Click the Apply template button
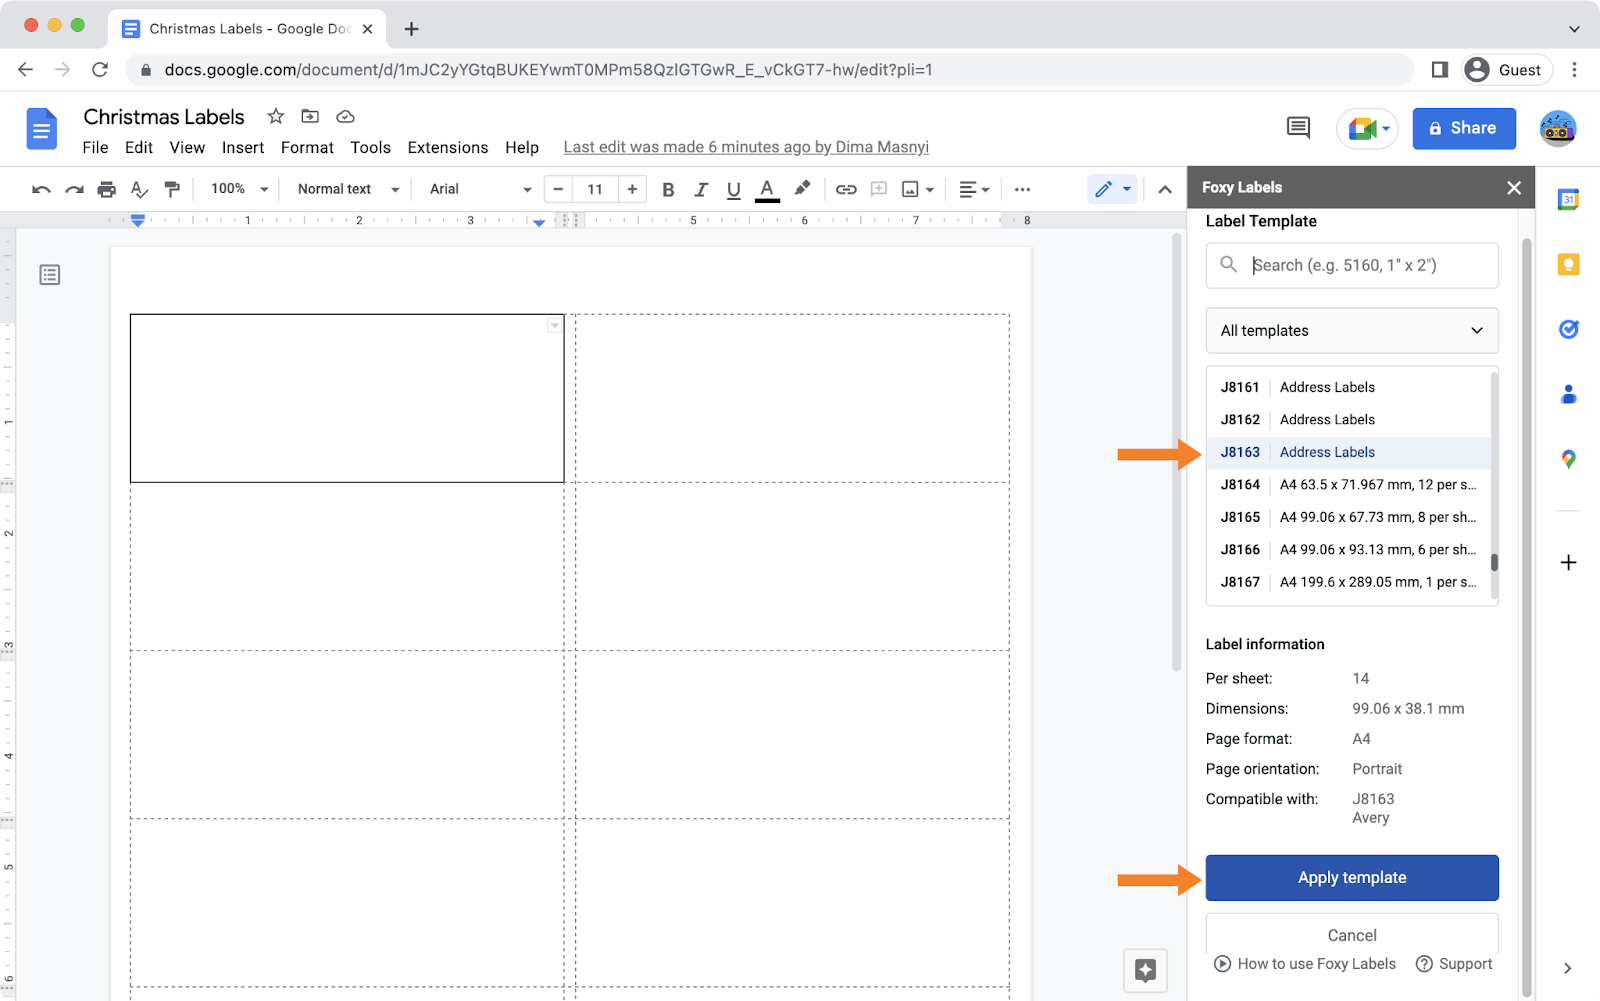 [x=1351, y=877]
